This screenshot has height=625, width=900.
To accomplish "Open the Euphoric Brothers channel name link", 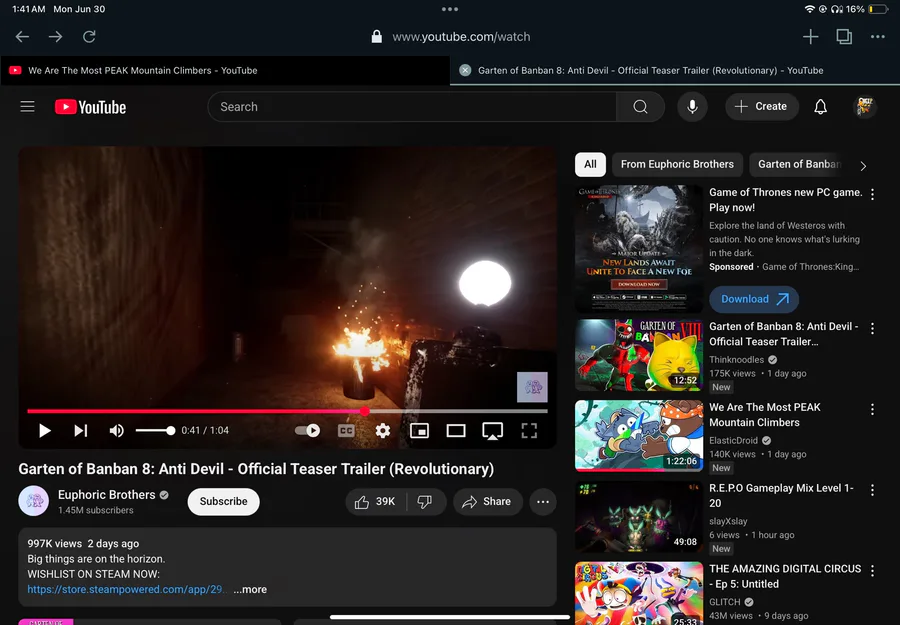I will tap(107, 495).
